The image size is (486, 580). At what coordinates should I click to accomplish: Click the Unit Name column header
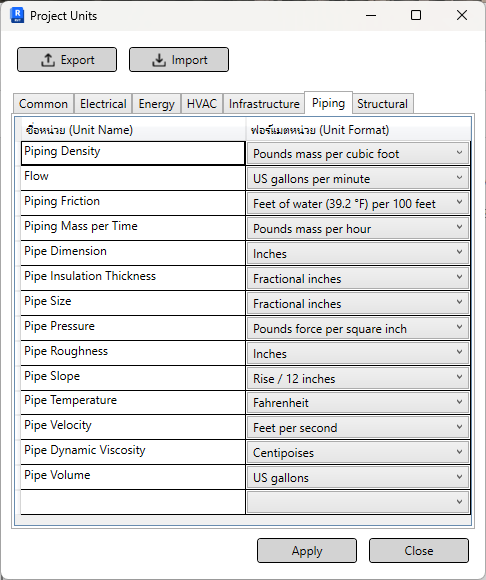click(x=134, y=129)
